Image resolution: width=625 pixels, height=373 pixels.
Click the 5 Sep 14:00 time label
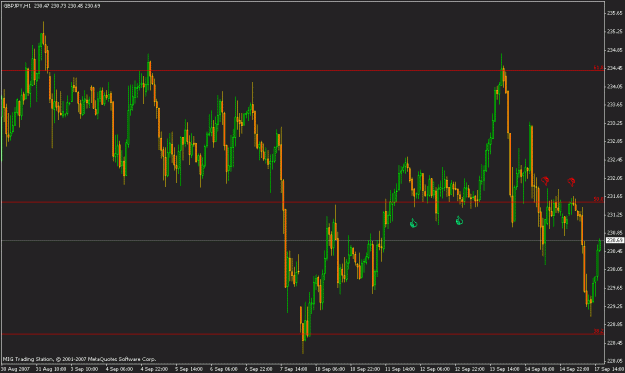coord(189,369)
